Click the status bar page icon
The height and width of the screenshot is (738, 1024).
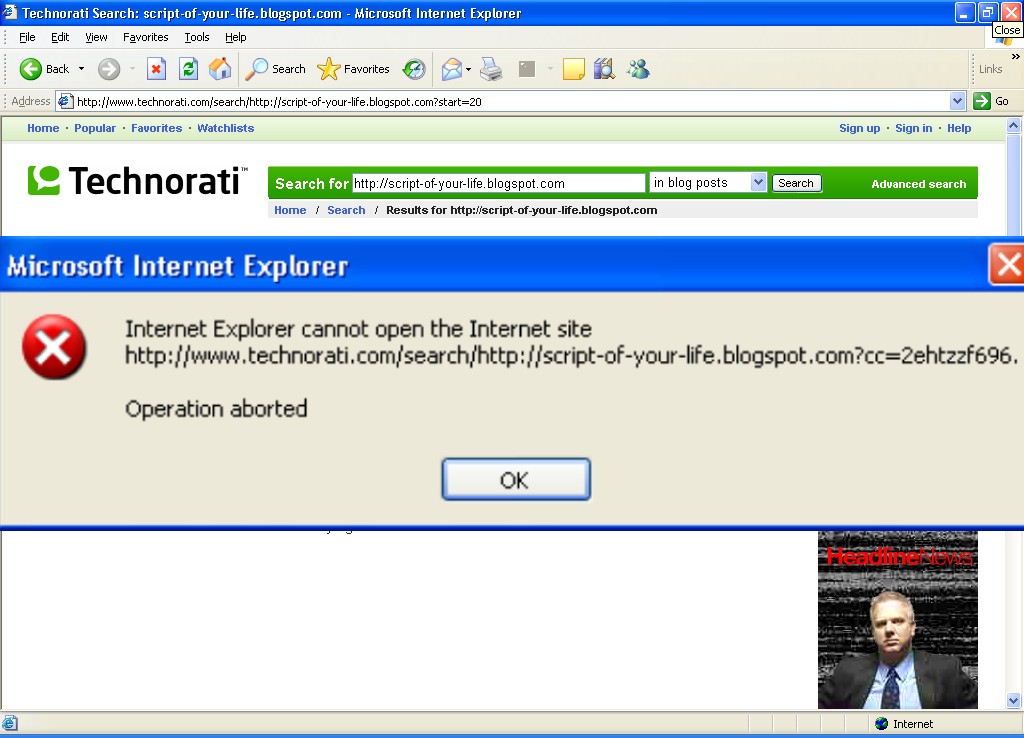[x=10, y=724]
